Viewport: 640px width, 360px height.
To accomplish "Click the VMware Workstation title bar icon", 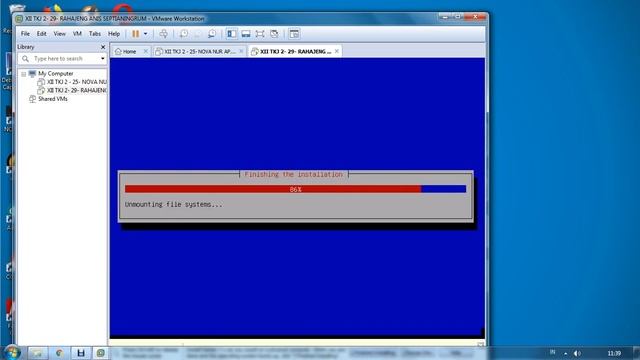I will (19, 19).
